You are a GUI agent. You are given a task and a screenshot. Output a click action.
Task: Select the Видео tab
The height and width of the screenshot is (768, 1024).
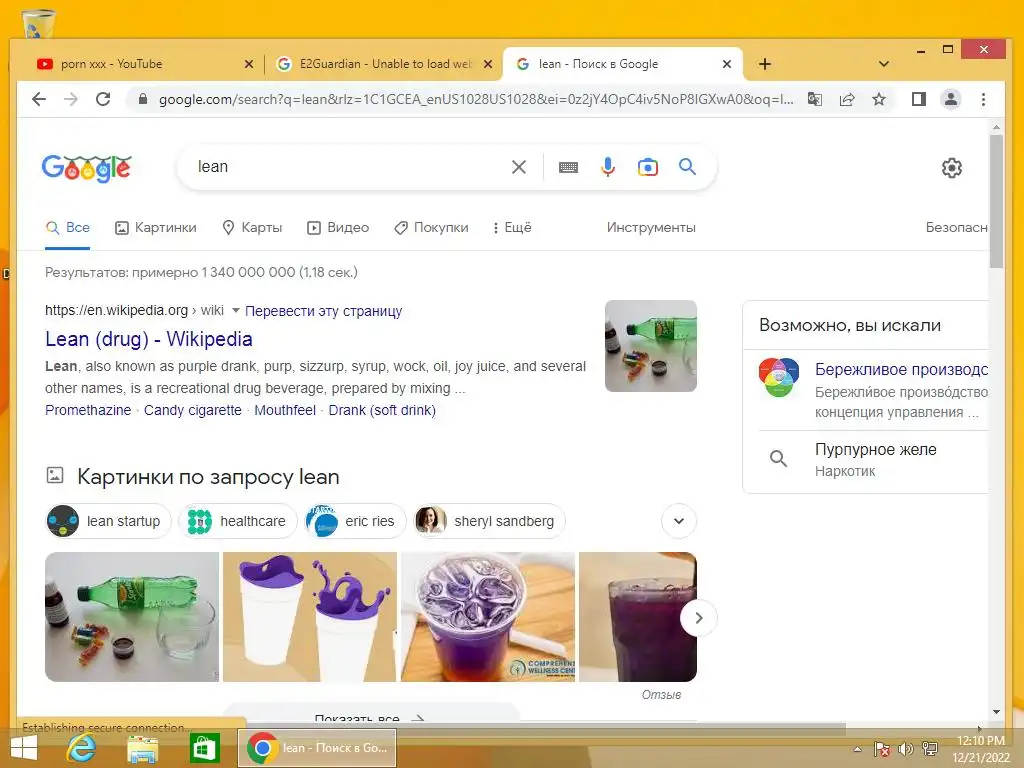coord(338,228)
